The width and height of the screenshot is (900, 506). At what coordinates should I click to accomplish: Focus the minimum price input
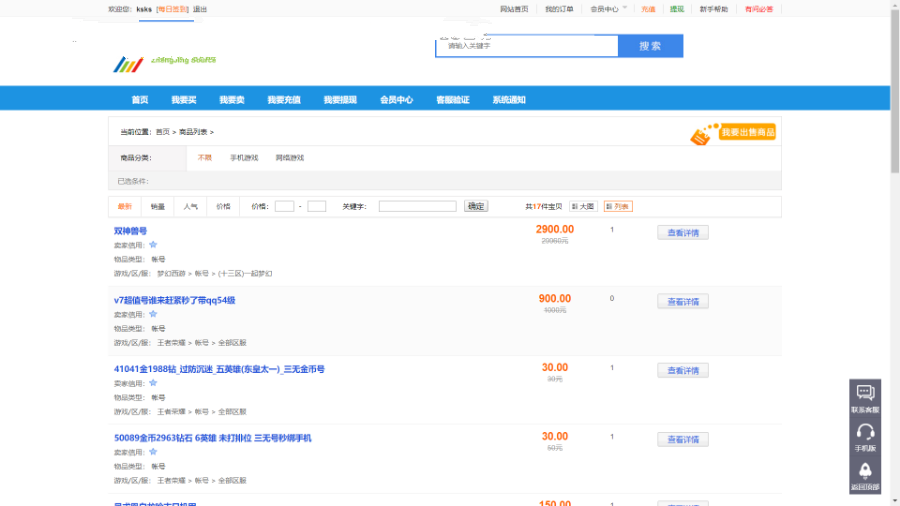284,207
